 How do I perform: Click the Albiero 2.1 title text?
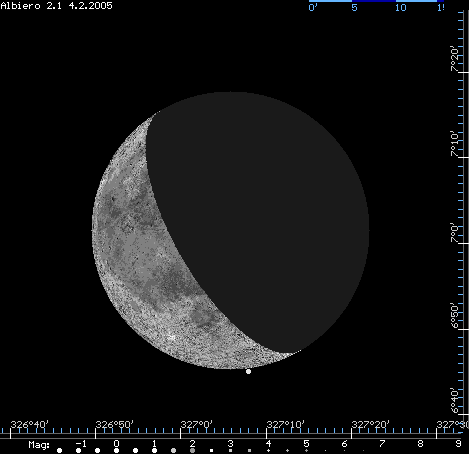(31, 6)
